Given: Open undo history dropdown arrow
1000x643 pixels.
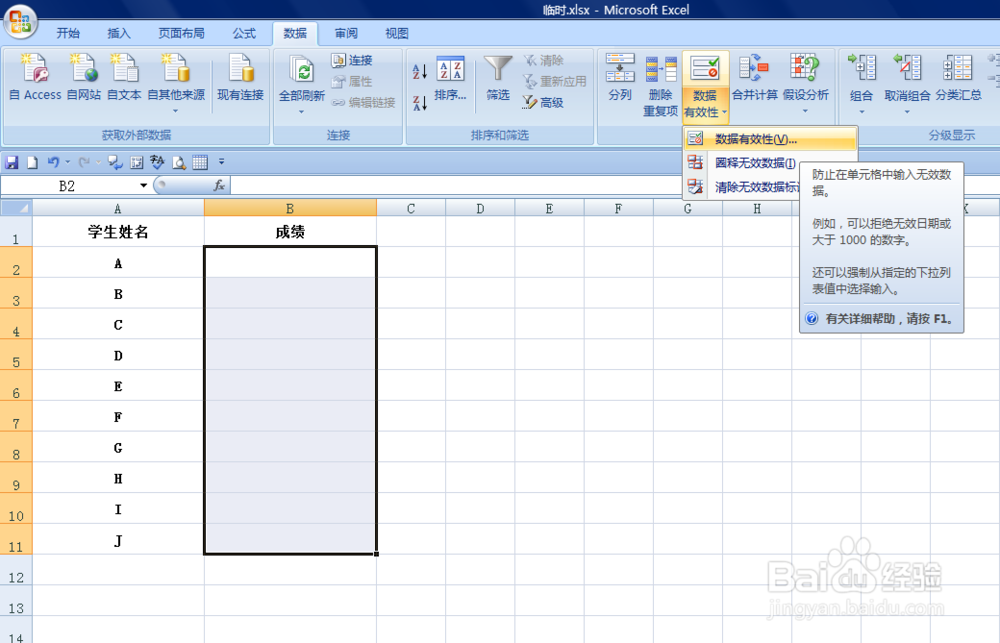Looking at the screenshot, I should (68, 163).
